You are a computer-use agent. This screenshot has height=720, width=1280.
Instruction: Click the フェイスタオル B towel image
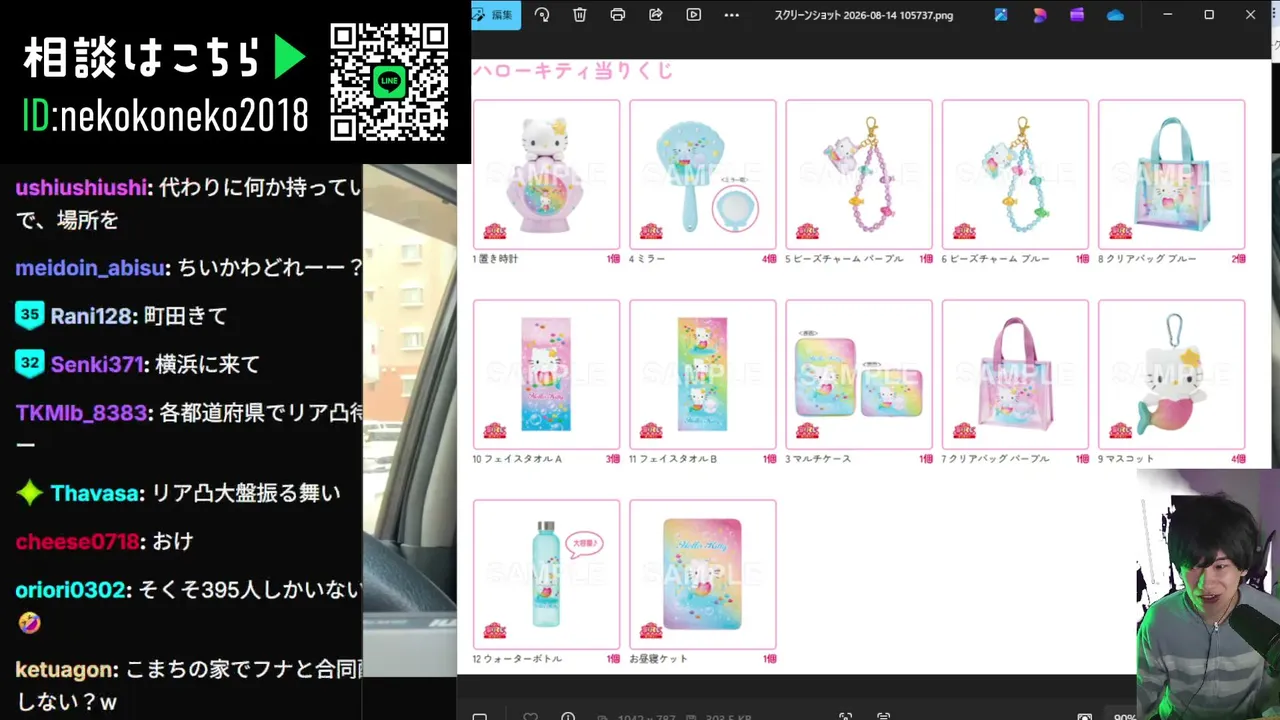703,374
